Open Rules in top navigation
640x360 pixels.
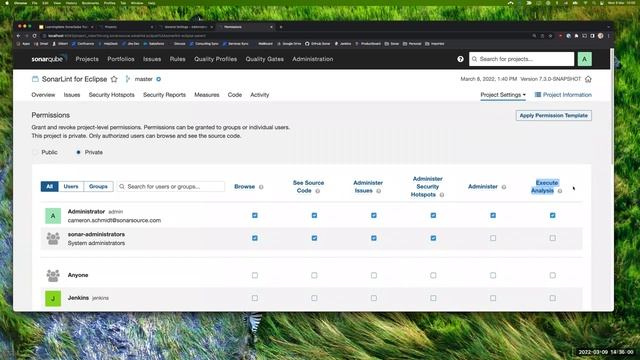178,59
